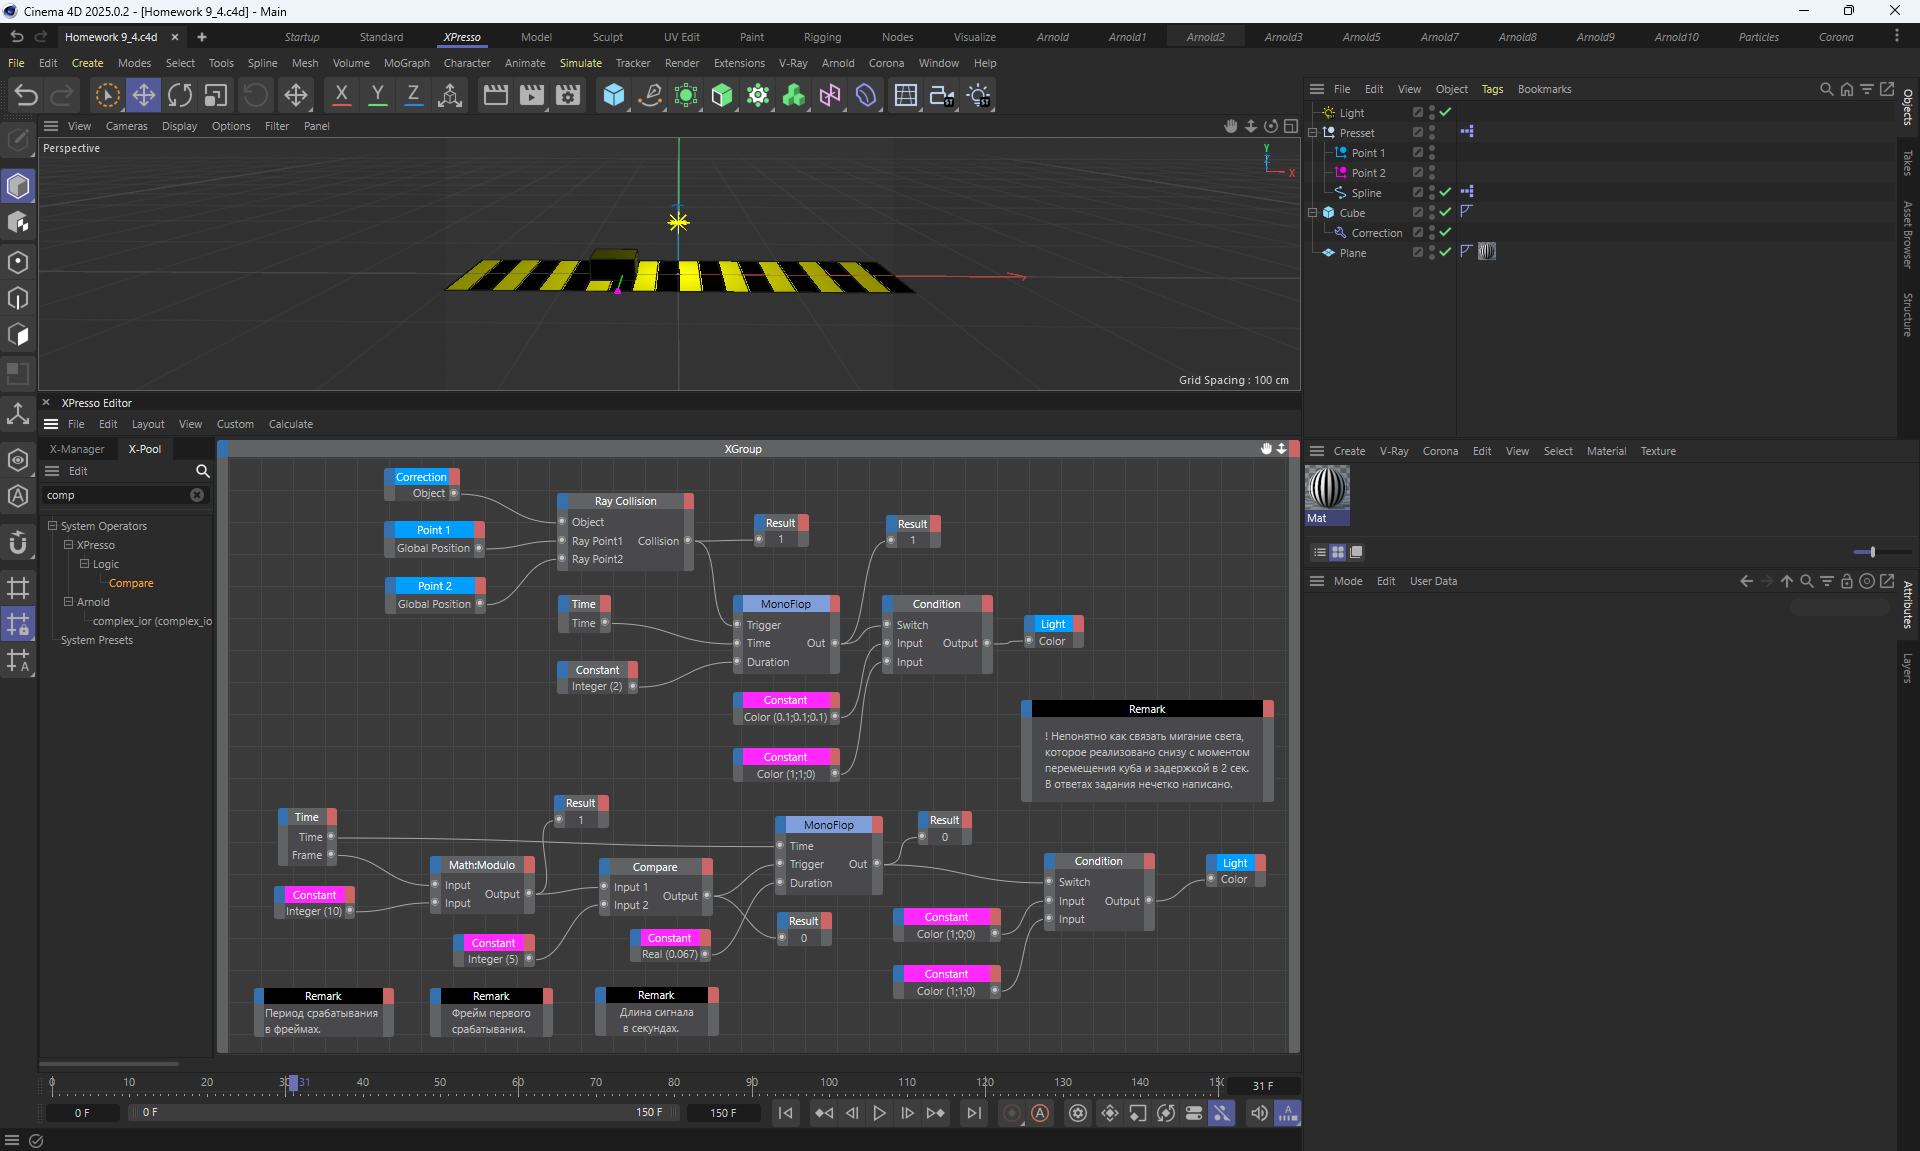Switch to the X-Manager tab
Image resolution: width=1920 pixels, height=1151 pixels.
pos(77,449)
